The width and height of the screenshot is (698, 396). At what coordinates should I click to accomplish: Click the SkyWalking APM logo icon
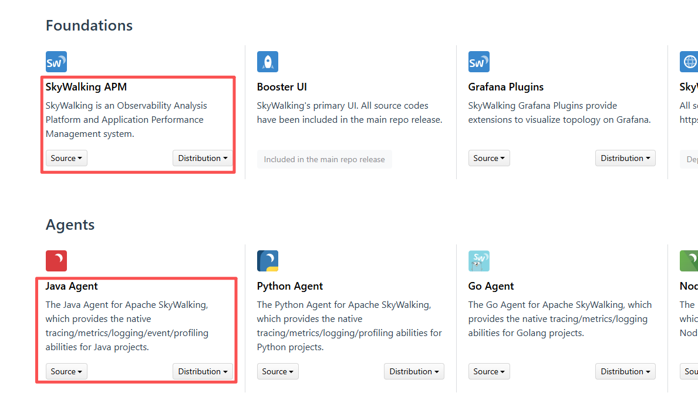(56, 61)
